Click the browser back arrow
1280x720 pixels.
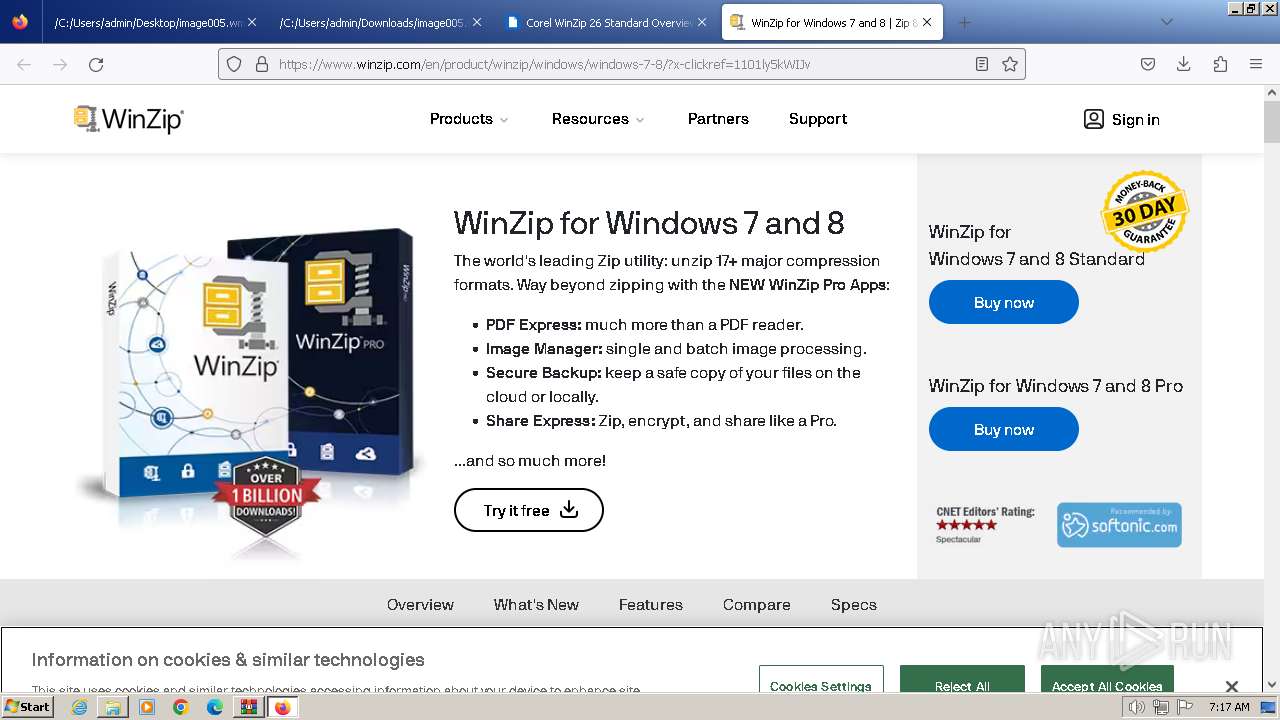click(24, 64)
